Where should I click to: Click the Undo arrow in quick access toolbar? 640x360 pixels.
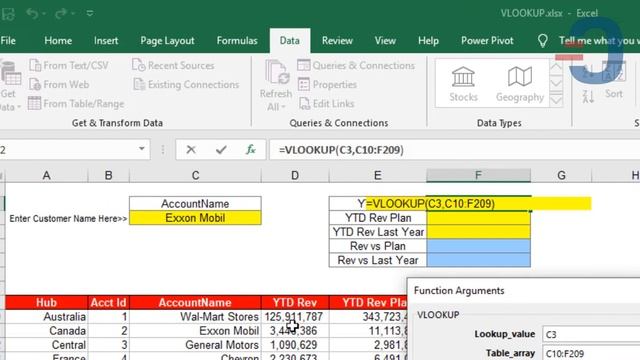click(x=32, y=13)
